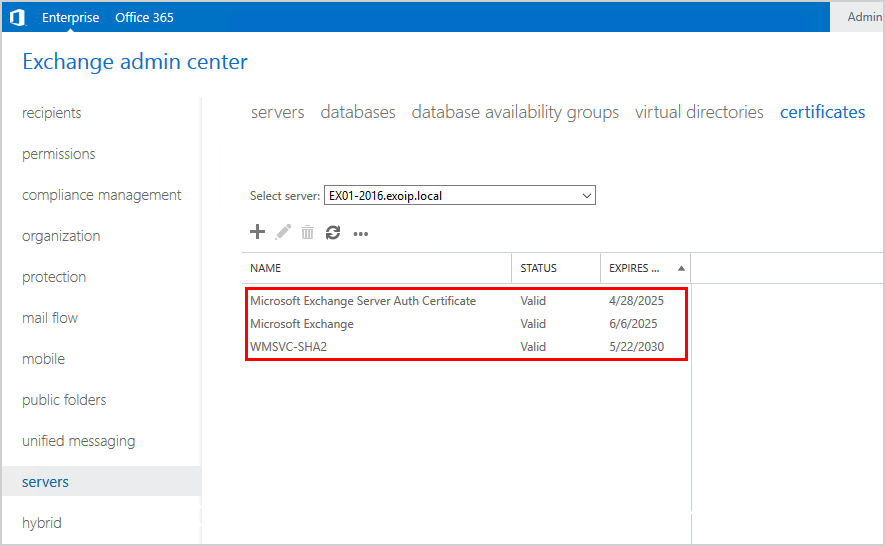Viewport: 885px width, 546px height.
Task: Click the Office logo icon
Action: (x=17, y=18)
